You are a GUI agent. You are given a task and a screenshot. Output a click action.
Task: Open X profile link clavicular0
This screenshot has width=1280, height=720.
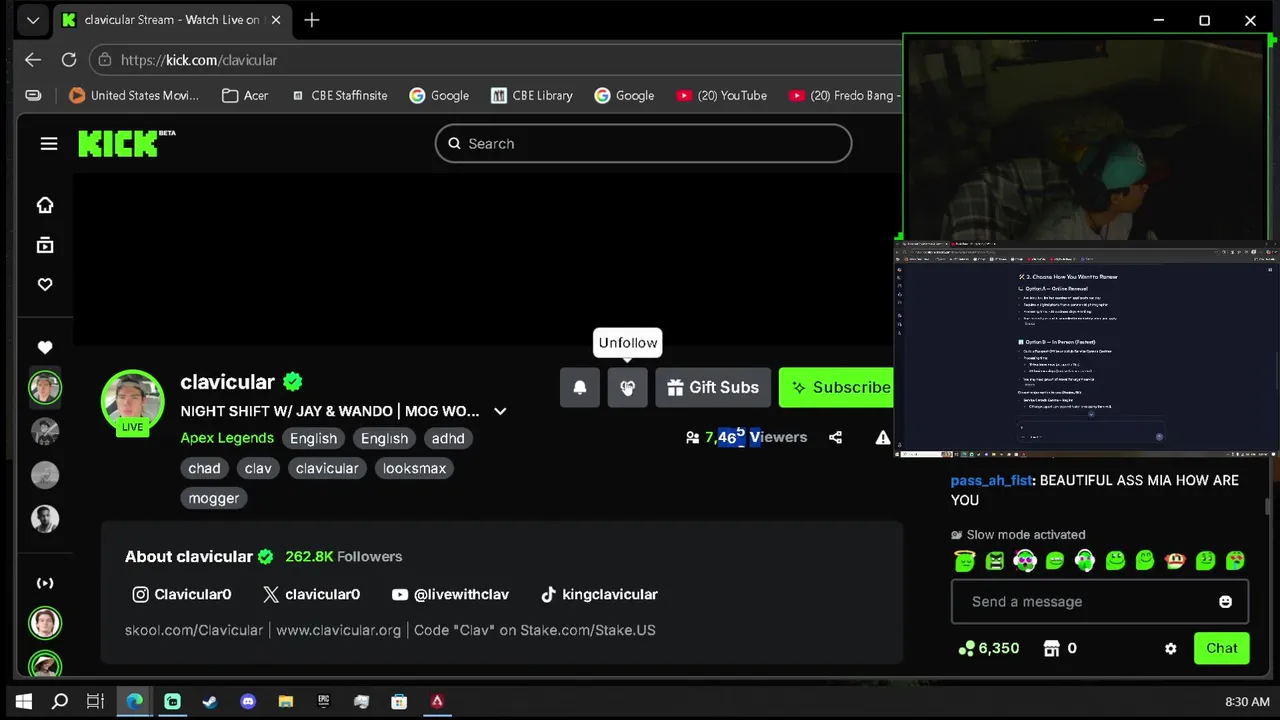pos(311,594)
